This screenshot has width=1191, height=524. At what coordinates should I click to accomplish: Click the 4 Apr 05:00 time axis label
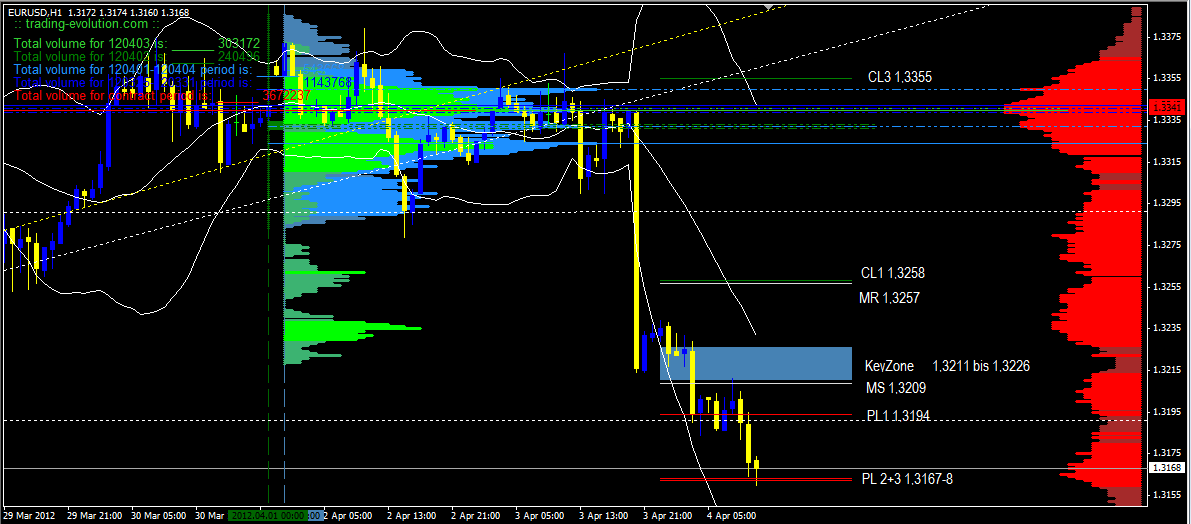[x=732, y=515]
